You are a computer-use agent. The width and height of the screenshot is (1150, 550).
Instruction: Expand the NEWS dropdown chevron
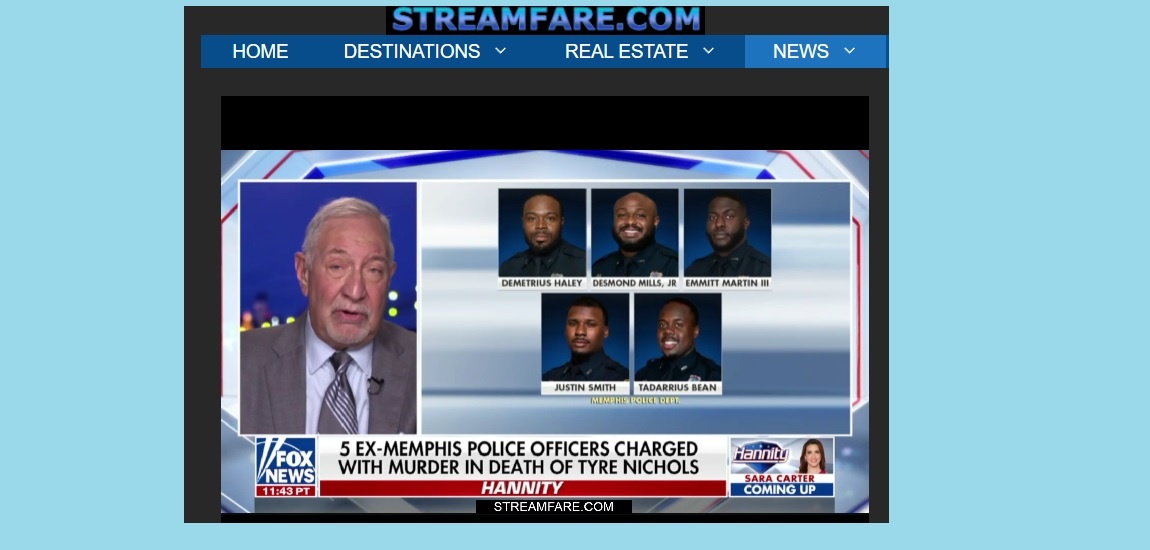click(x=849, y=51)
